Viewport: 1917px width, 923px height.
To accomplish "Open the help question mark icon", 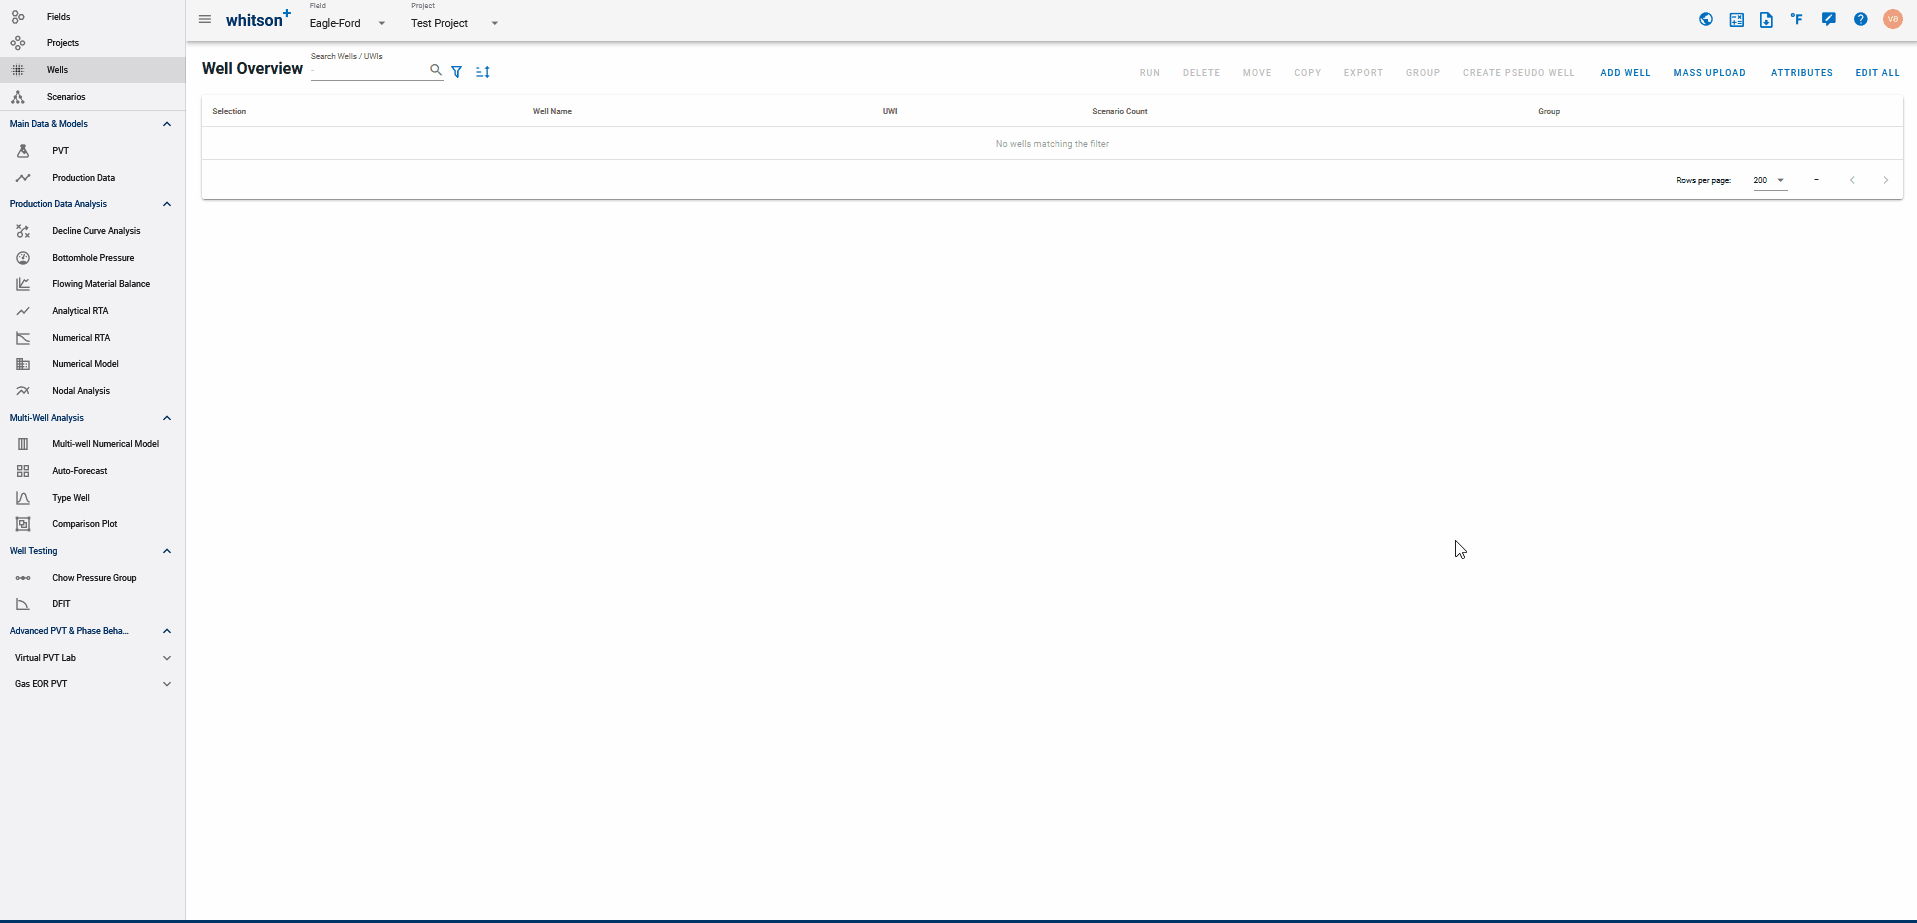I will tap(1861, 19).
